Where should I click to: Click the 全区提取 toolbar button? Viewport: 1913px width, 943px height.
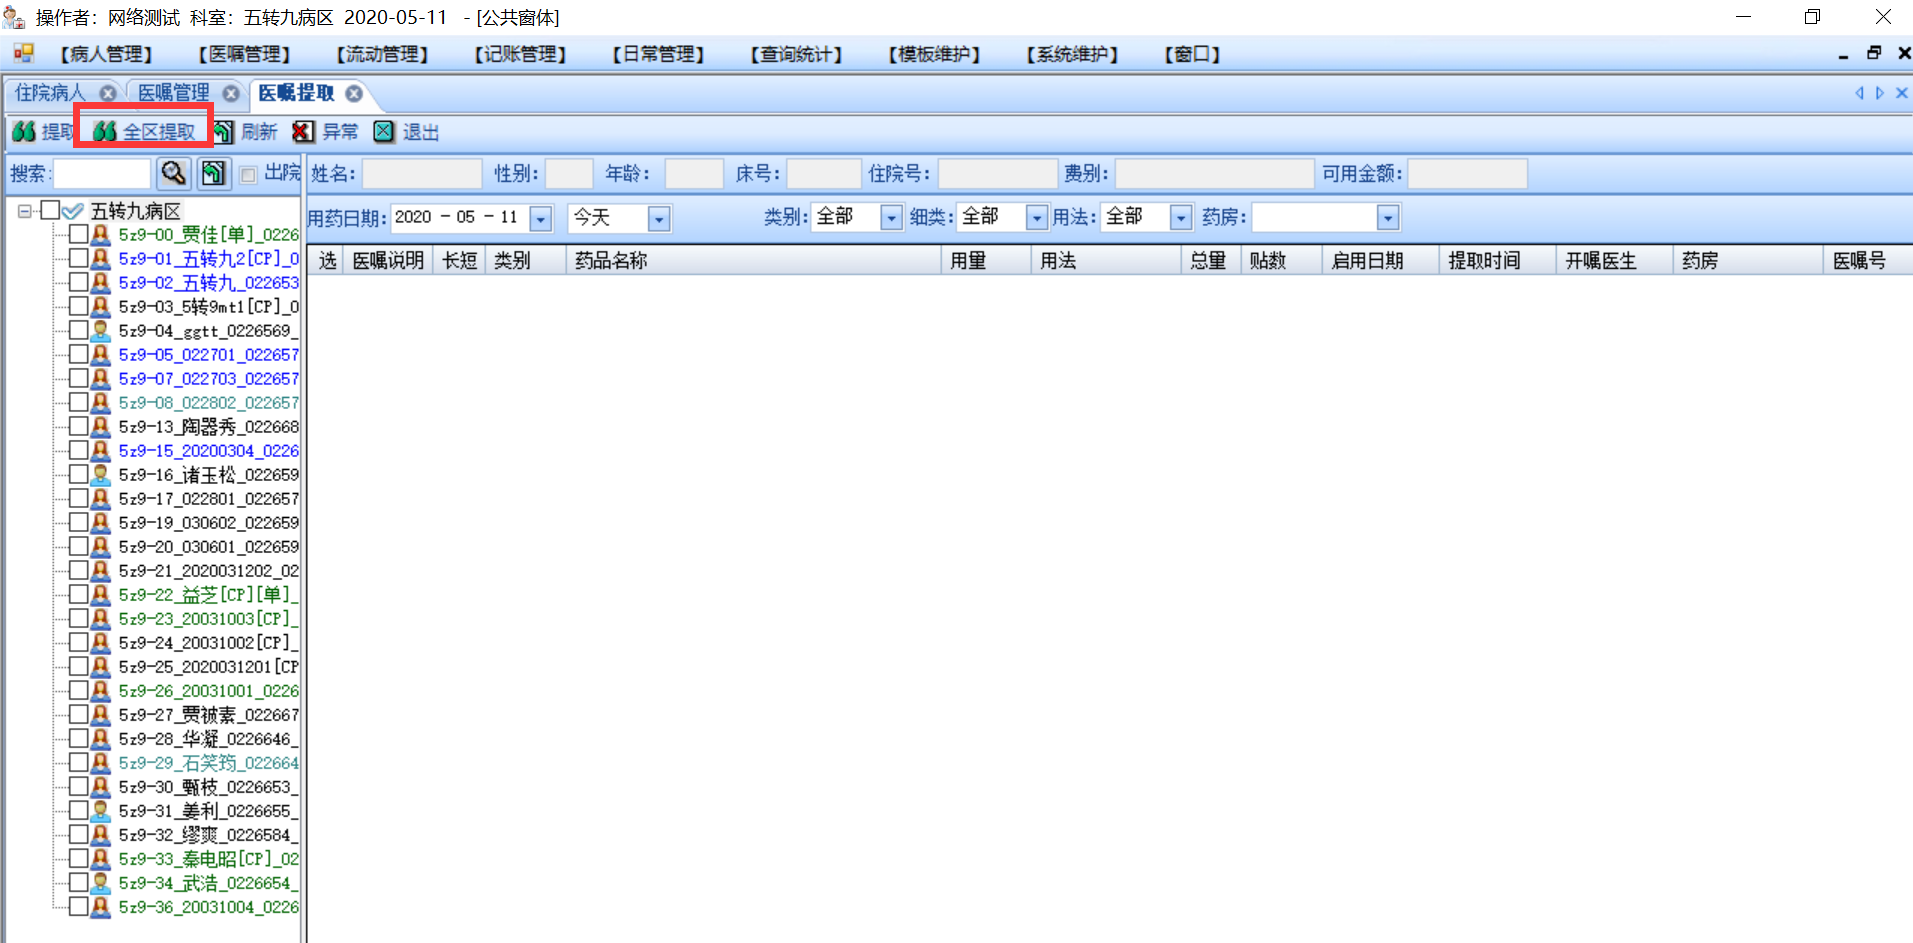pyautogui.click(x=144, y=132)
